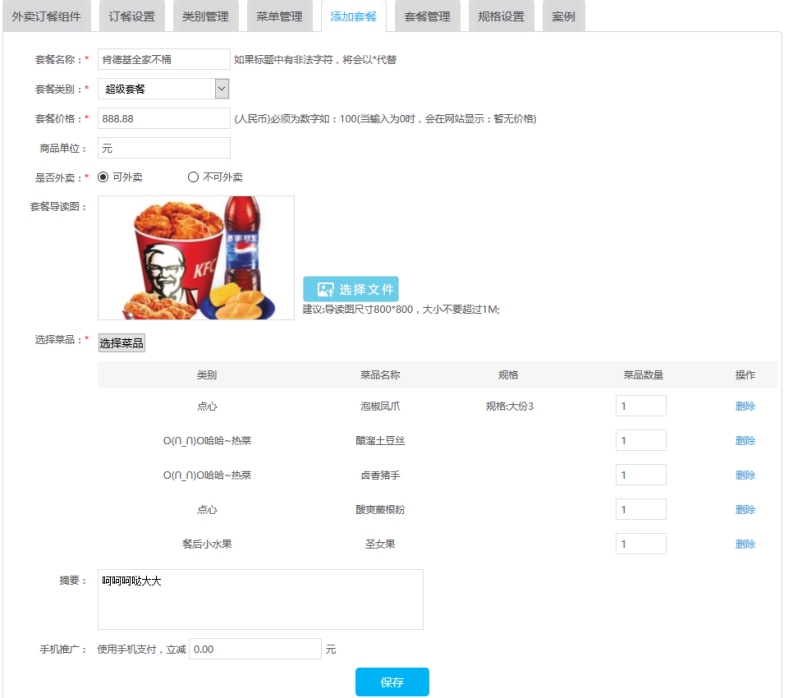Open the 外卖订餐组件 tab
Screen dimensions: 793x698
coord(47,16)
